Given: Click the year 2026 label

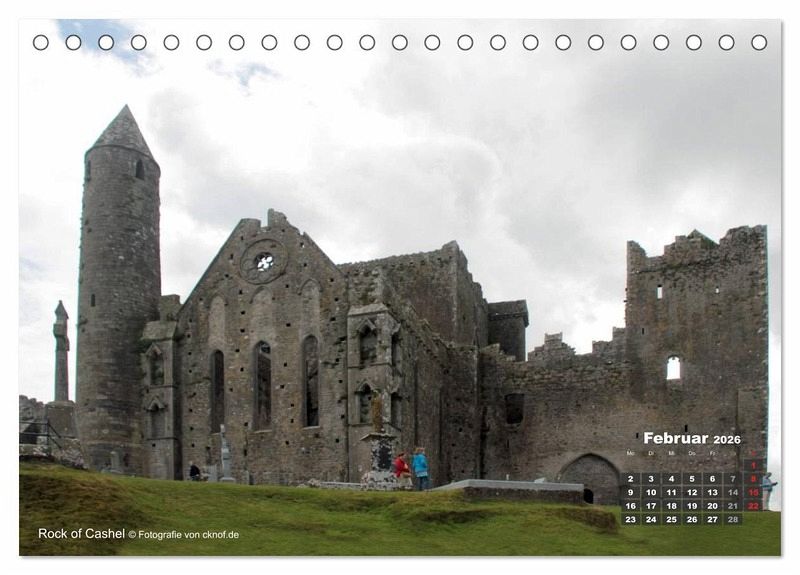Looking at the screenshot, I should [727, 440].
